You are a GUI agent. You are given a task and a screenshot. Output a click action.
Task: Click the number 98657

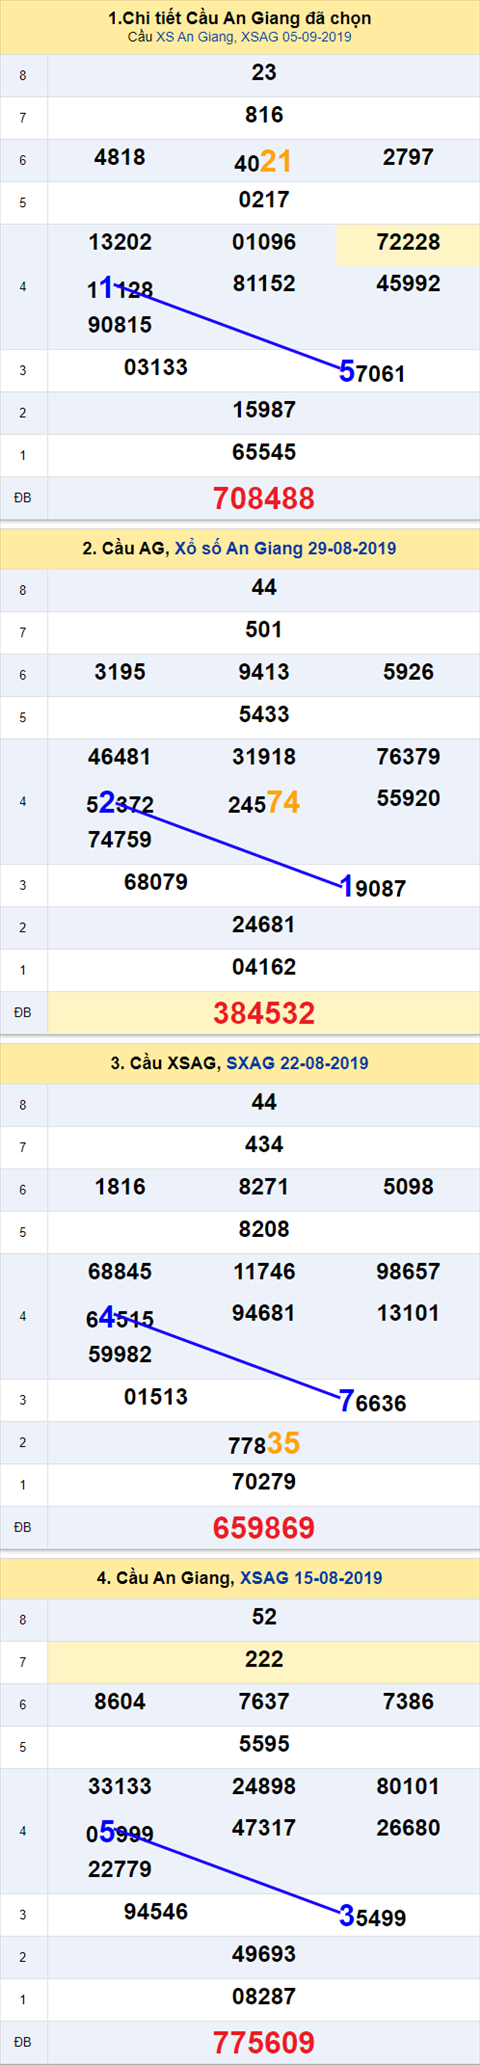(408, 1272)
